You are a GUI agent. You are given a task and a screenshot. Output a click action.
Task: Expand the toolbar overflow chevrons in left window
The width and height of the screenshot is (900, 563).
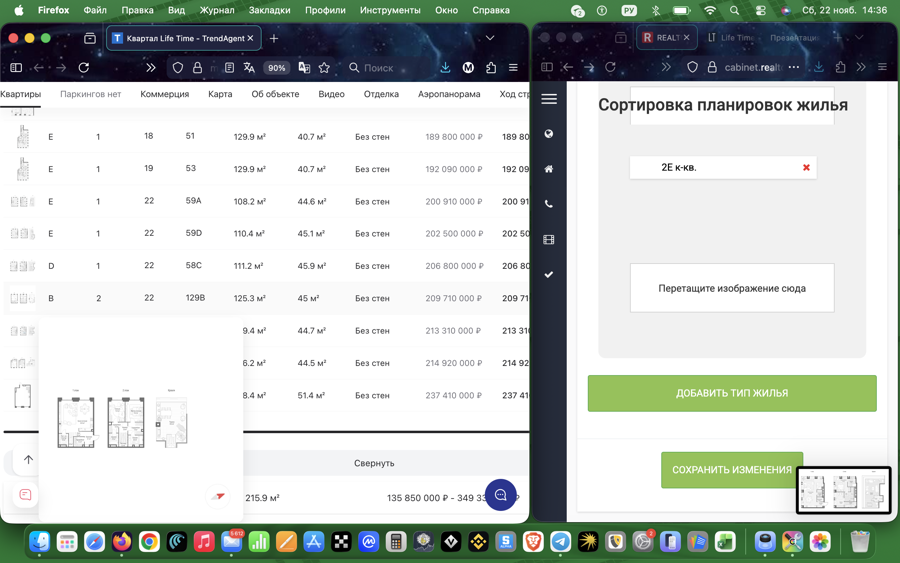coord(151,68)
